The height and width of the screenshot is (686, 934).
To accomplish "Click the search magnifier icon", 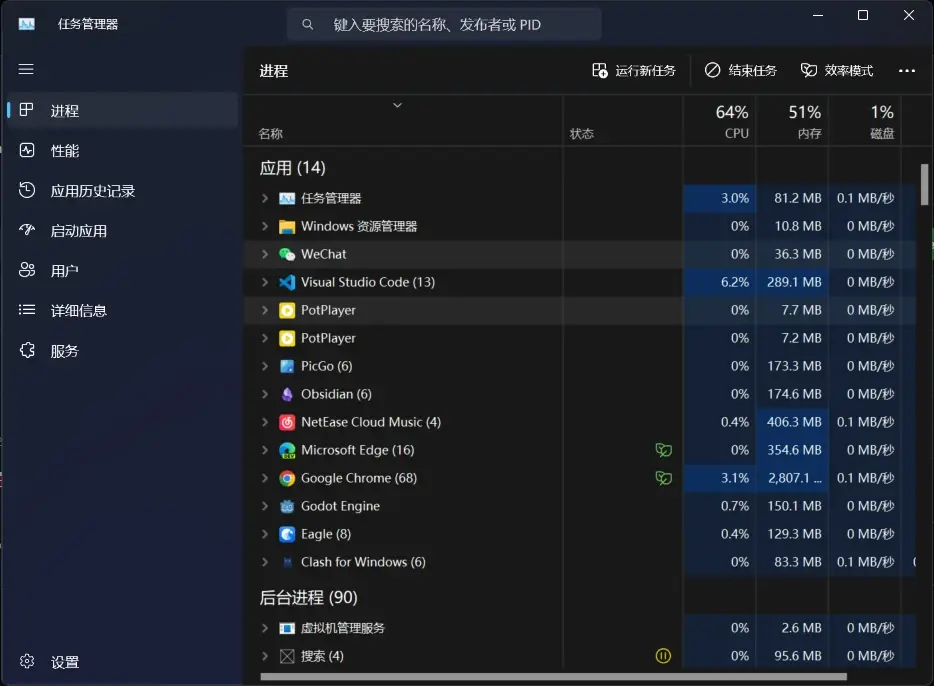I will (x=307, y=24).
